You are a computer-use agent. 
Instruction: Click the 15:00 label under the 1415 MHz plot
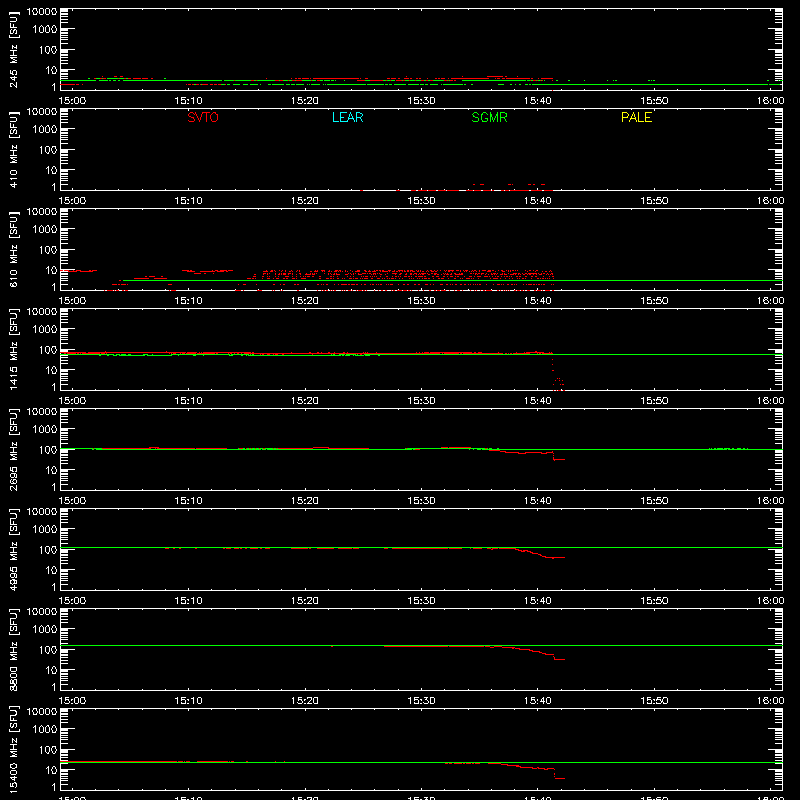pyautogui.click(x=72, y=401)
